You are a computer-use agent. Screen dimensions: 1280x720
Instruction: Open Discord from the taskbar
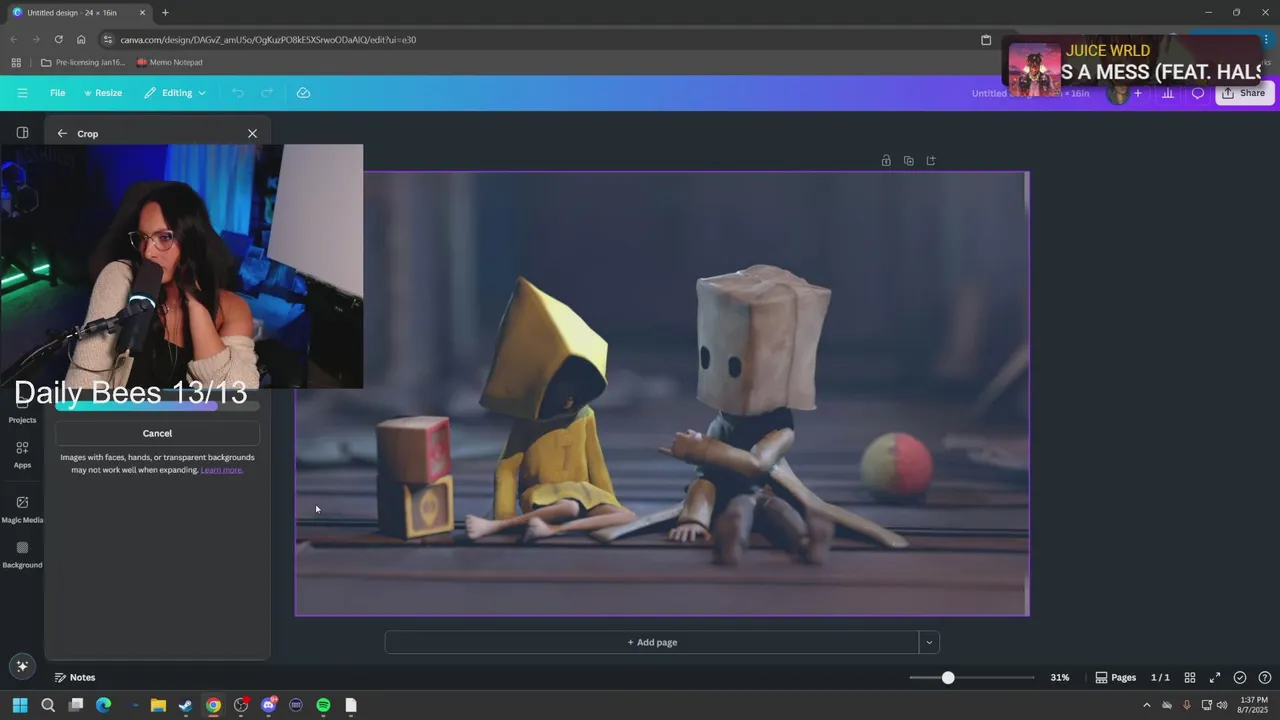coord(268,705)
